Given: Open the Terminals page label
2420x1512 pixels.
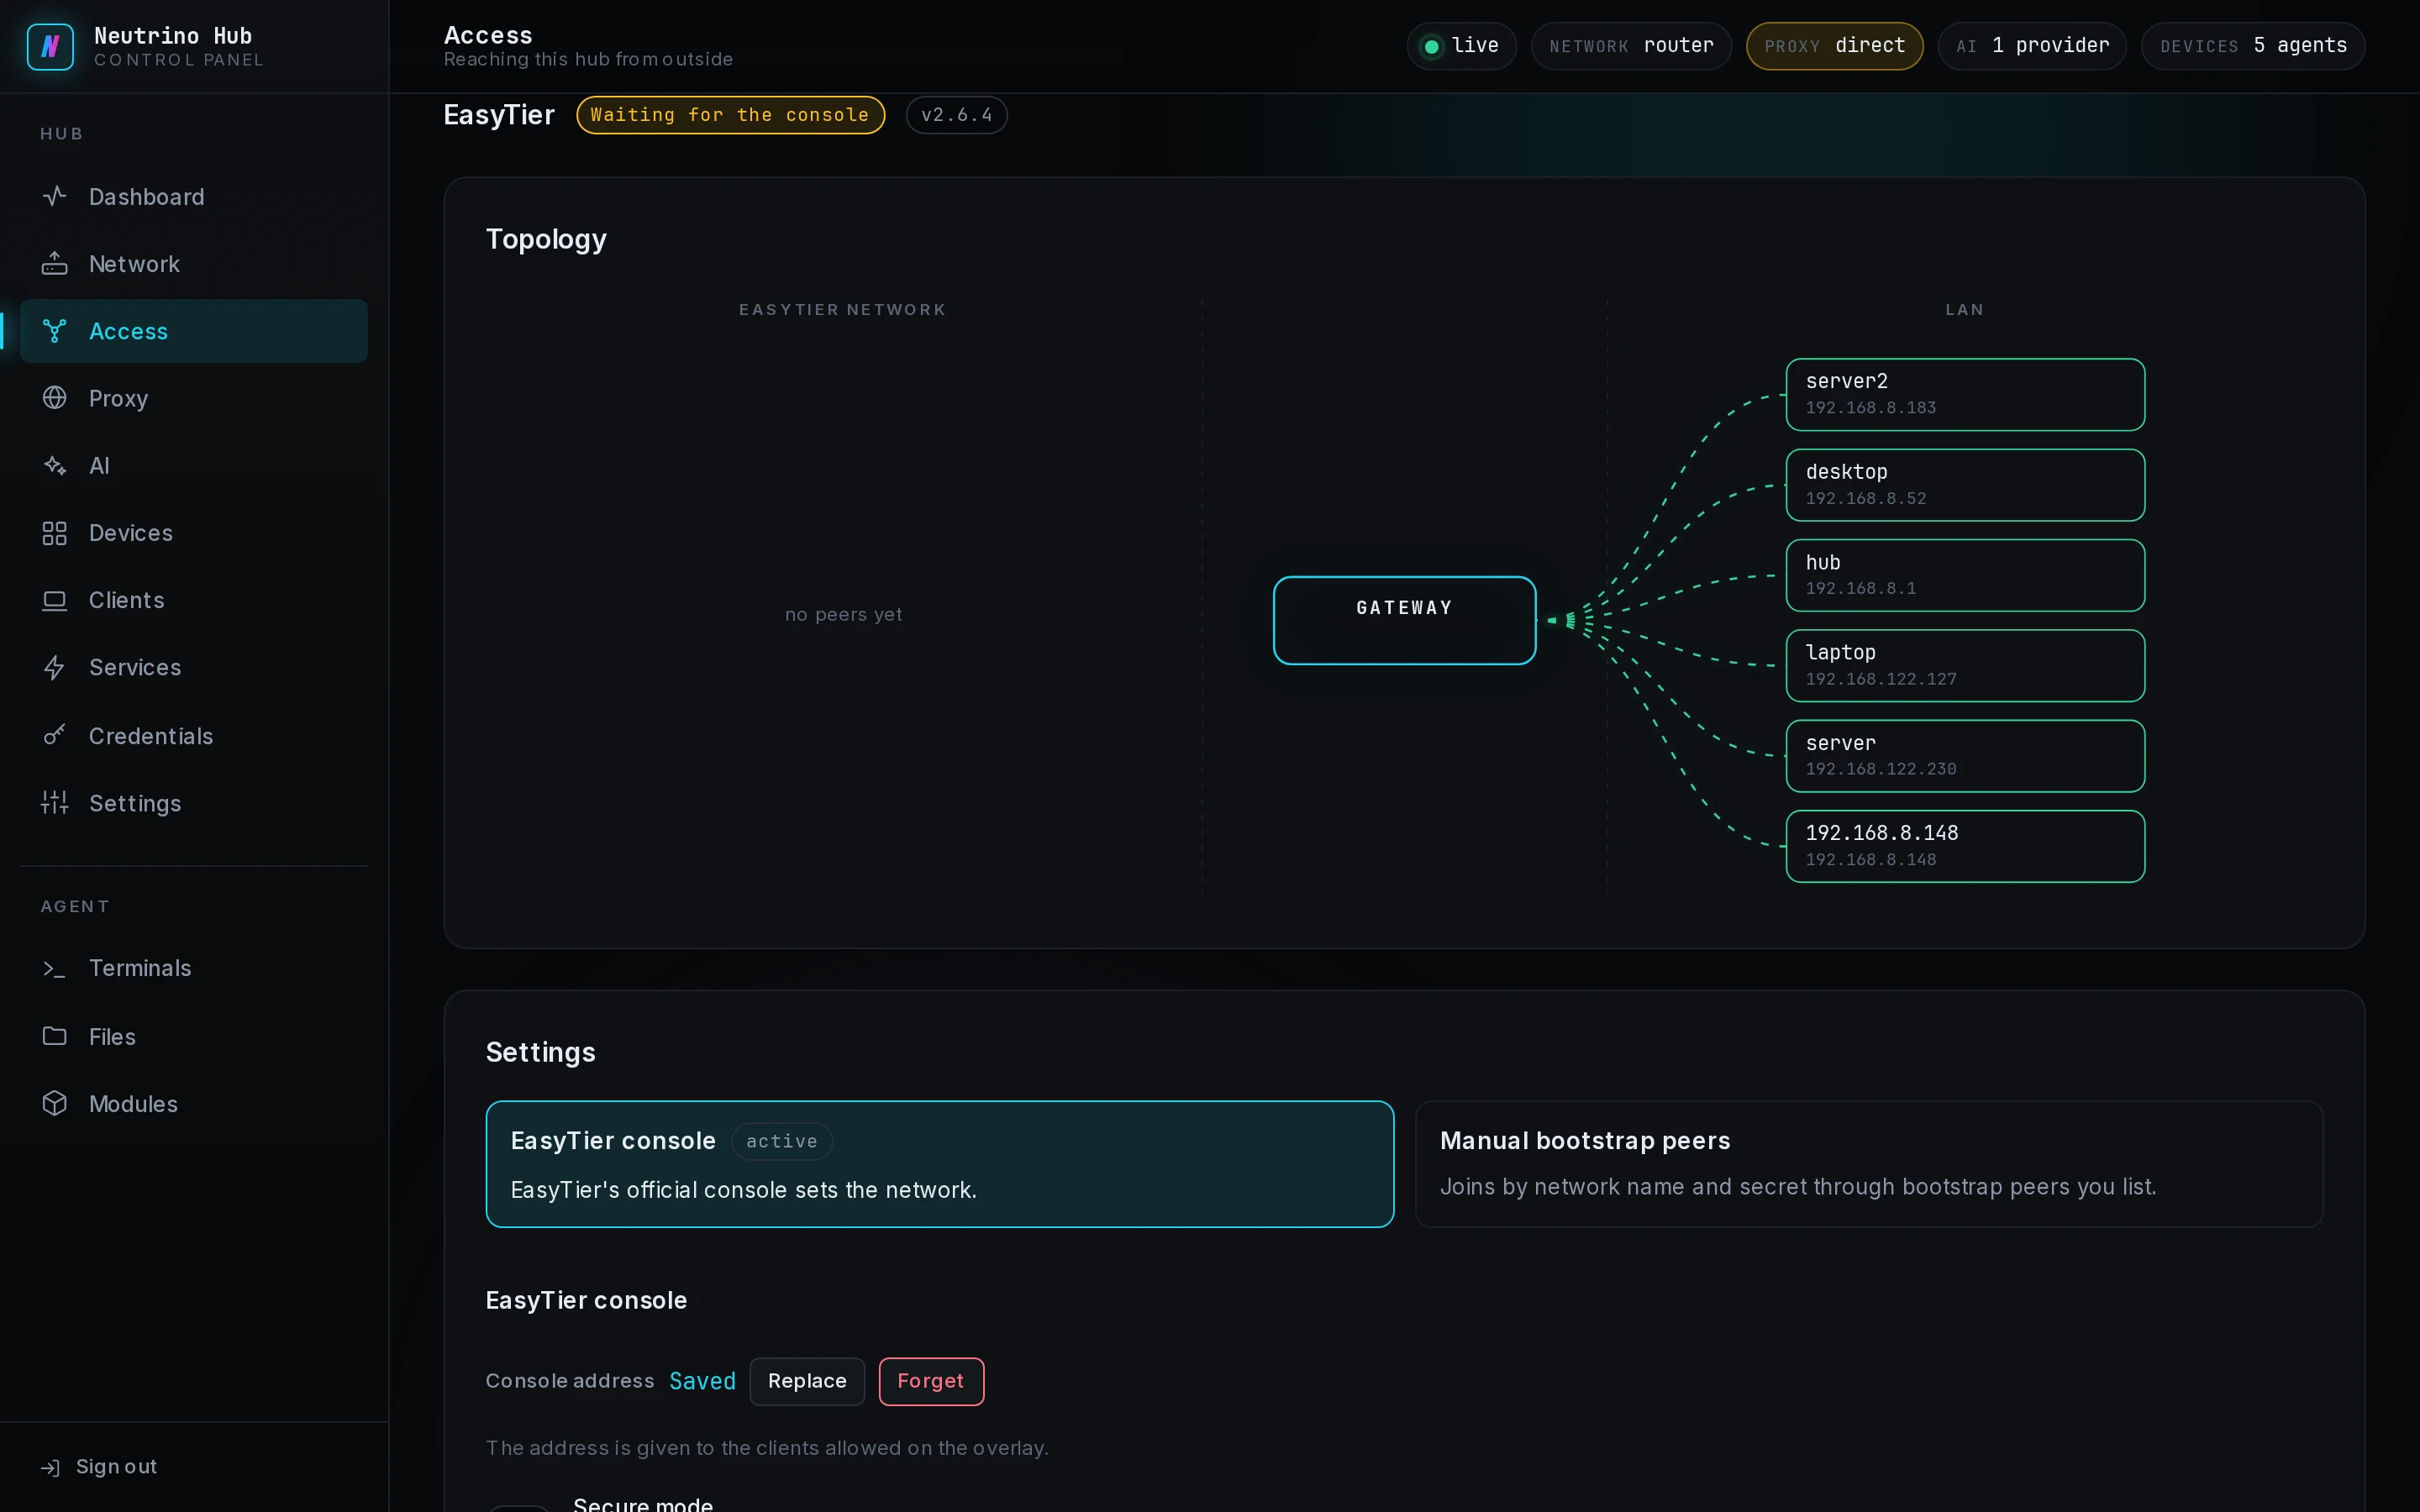Looking at the screenshot, I should [x=140, y=968].
